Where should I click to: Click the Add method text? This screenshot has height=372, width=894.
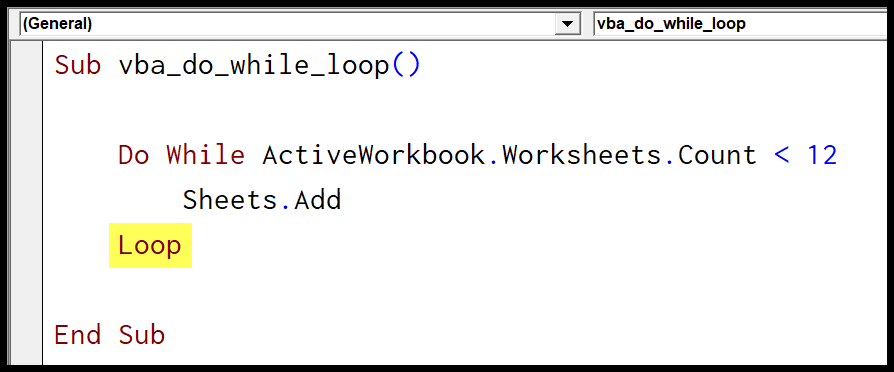[318, 200]
